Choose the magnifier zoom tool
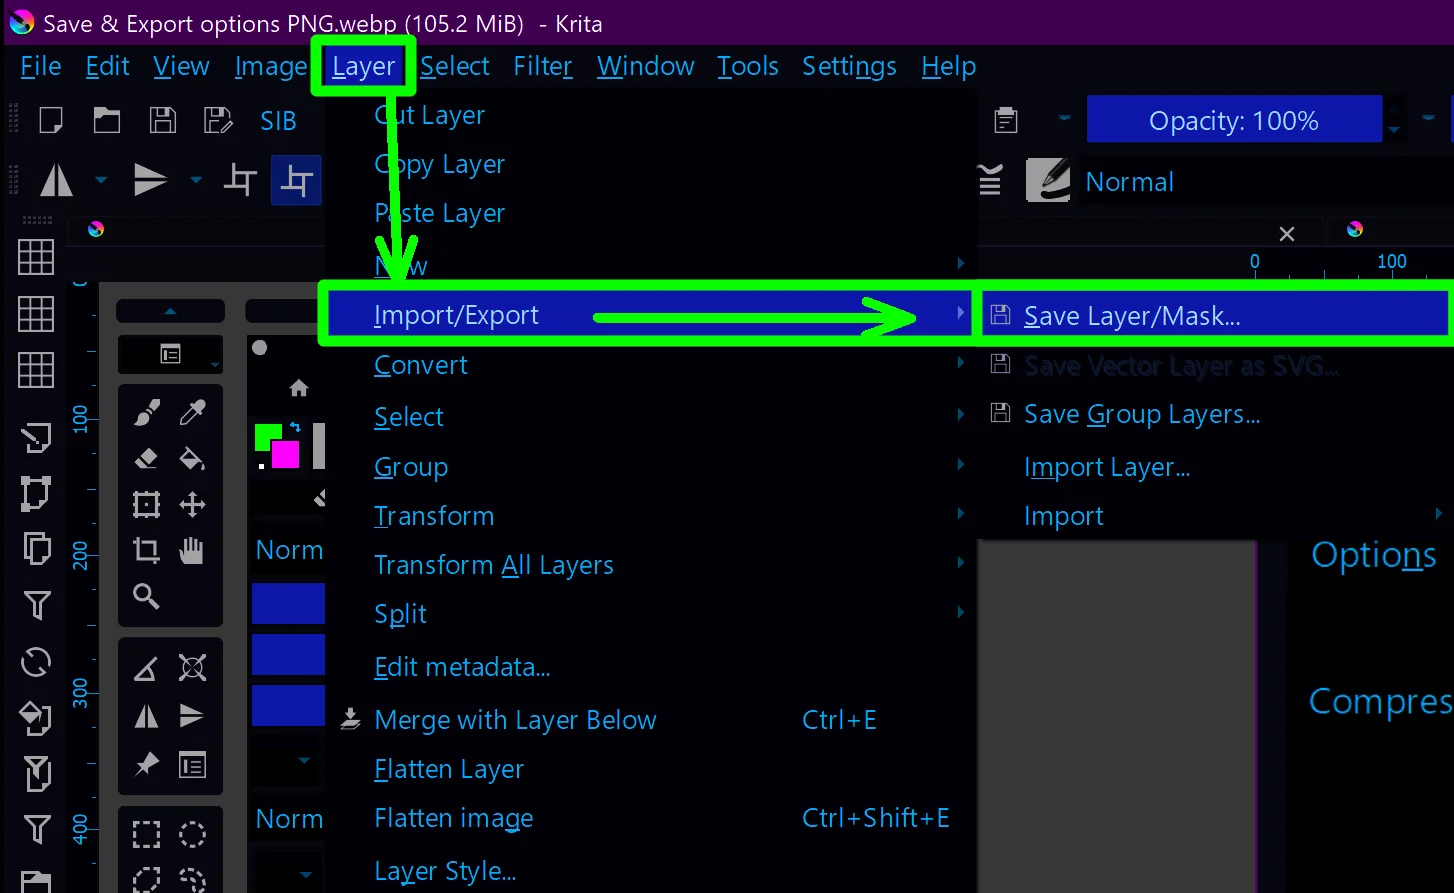This screenshot has height=893, width=1454. [x=147, y=596]
